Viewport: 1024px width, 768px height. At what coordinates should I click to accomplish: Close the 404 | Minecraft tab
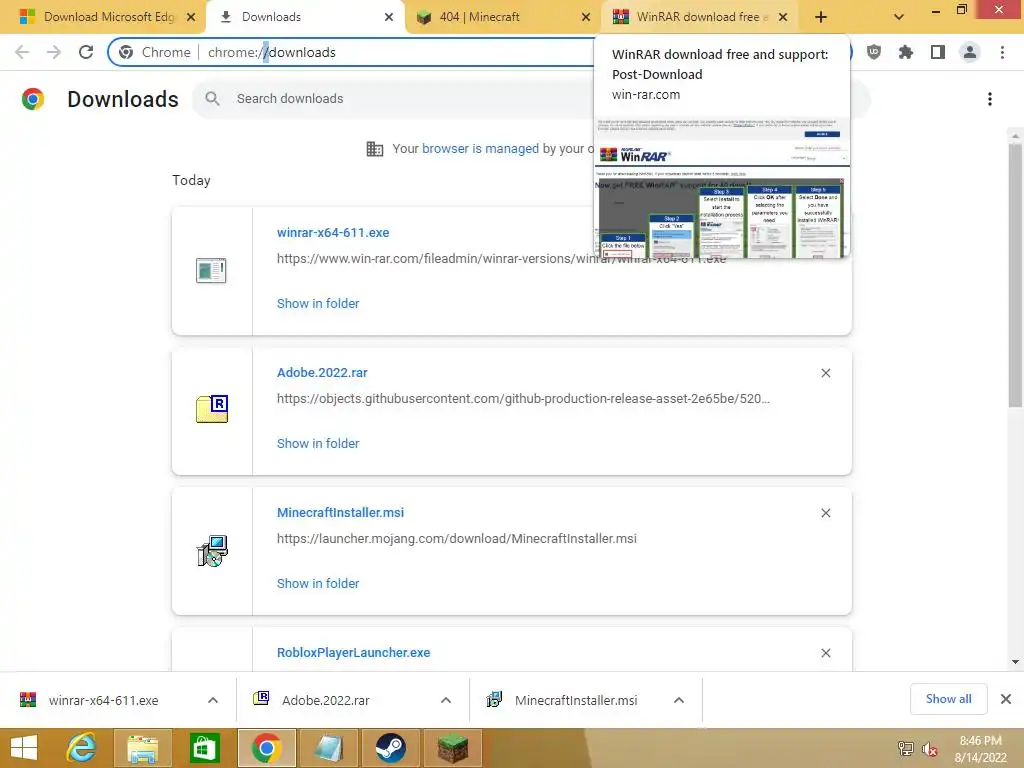click(x=586, y=17)
